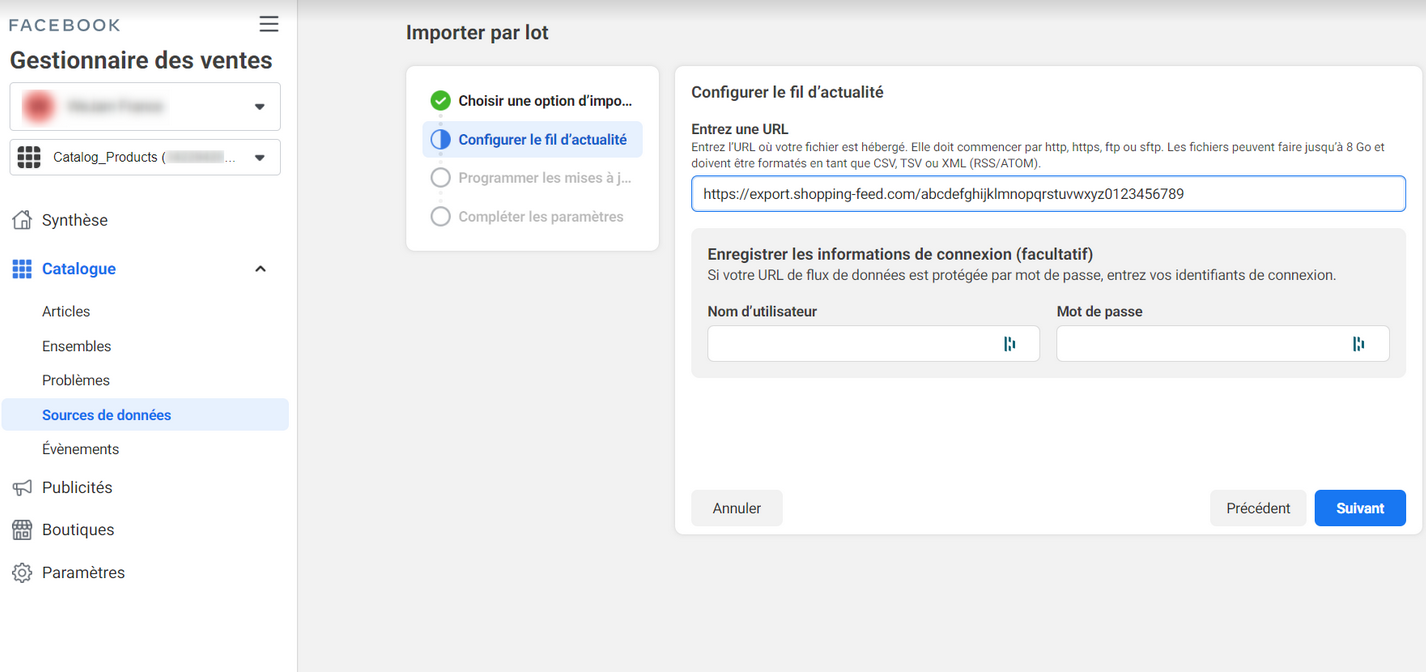Open the Catalog_Products catalog dropdown
Image resolution: width=1426 pixels, height=672 pixels.
(145, 157)
